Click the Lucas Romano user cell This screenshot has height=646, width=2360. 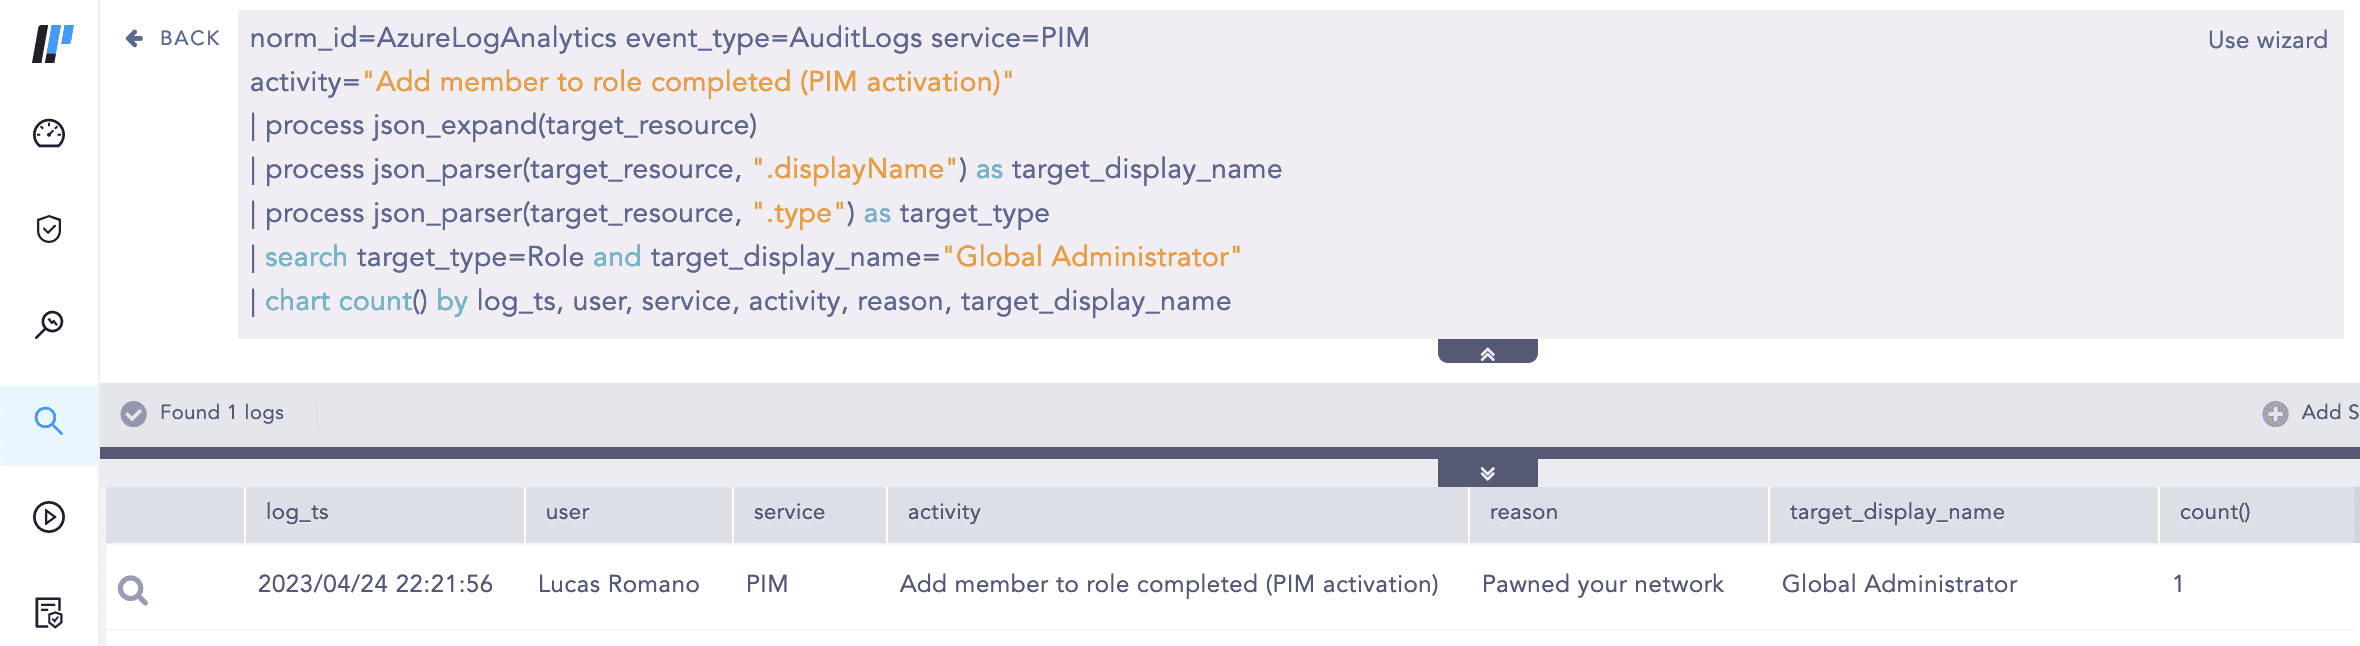(x=618, y=584)
